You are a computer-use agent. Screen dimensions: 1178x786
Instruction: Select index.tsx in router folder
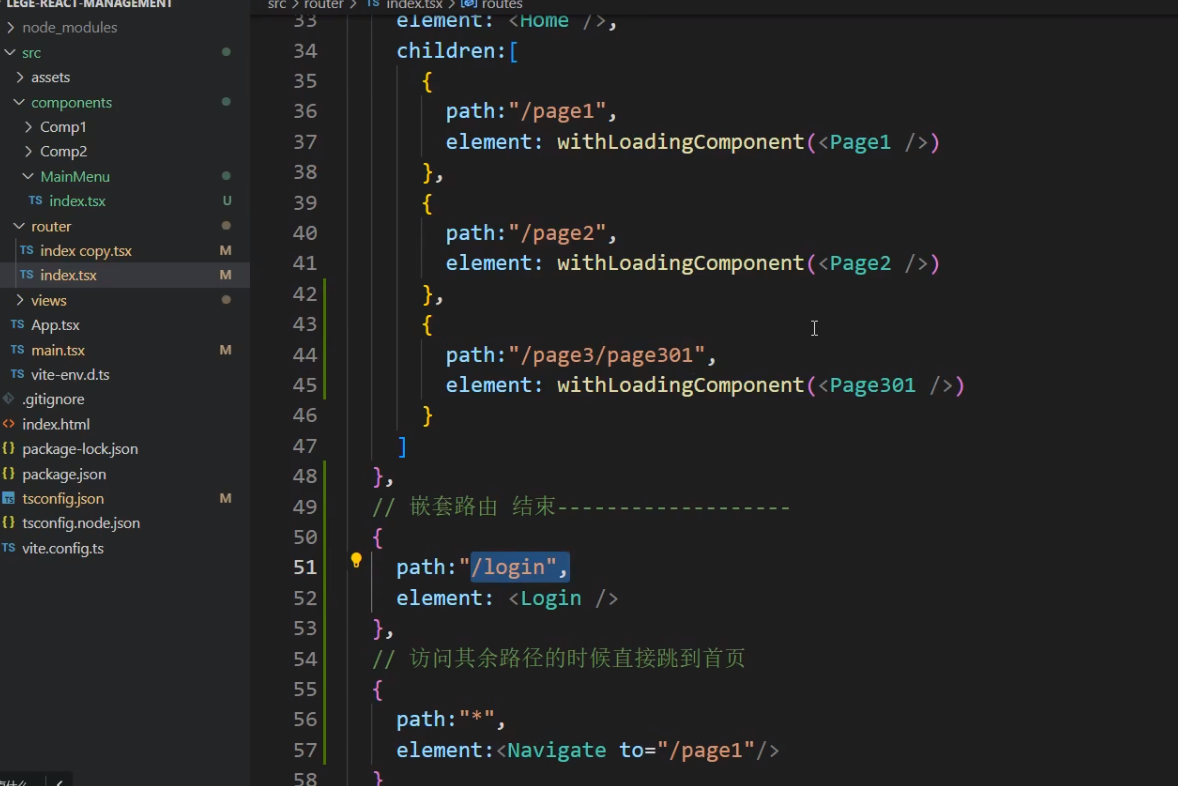(68, 276)
